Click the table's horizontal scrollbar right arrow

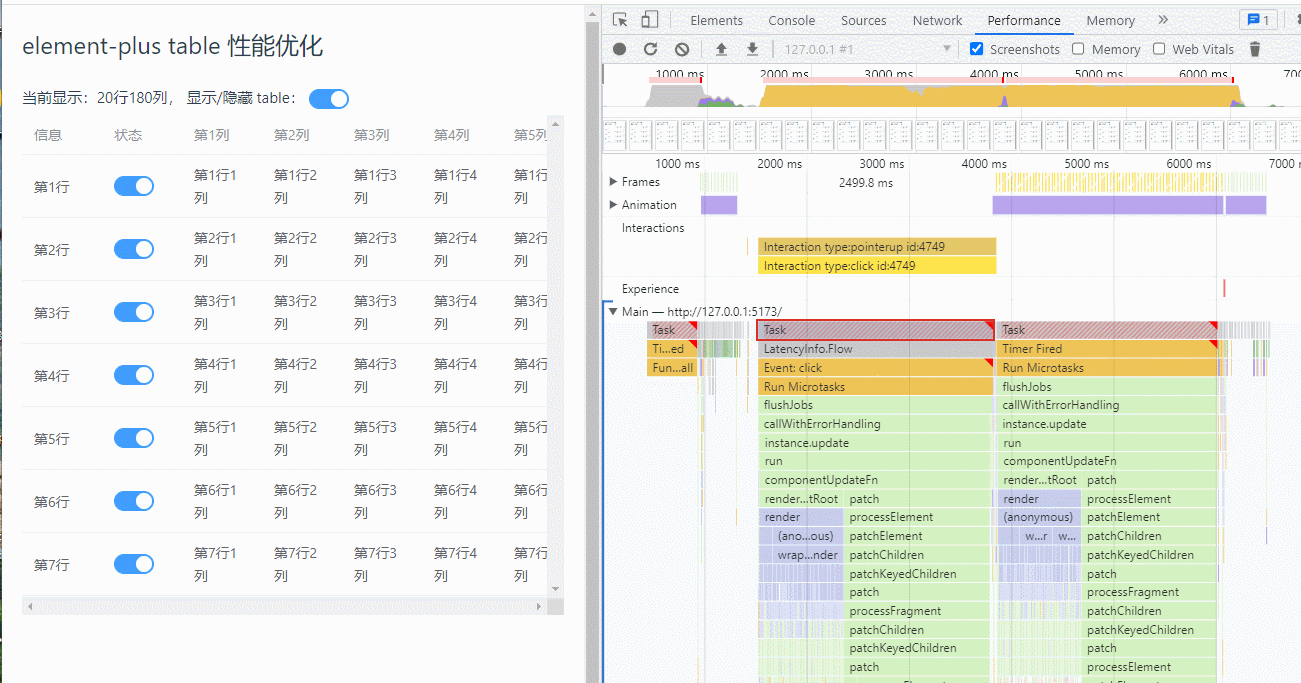[540, 606]
